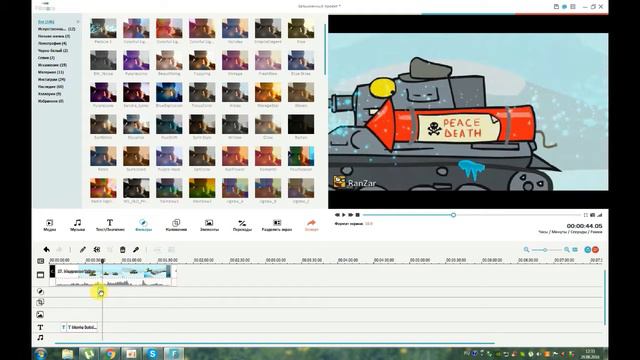The image size is (640, 360).
Task: Click the overlay track icon on timeline
Action: (x=40, y=302)
